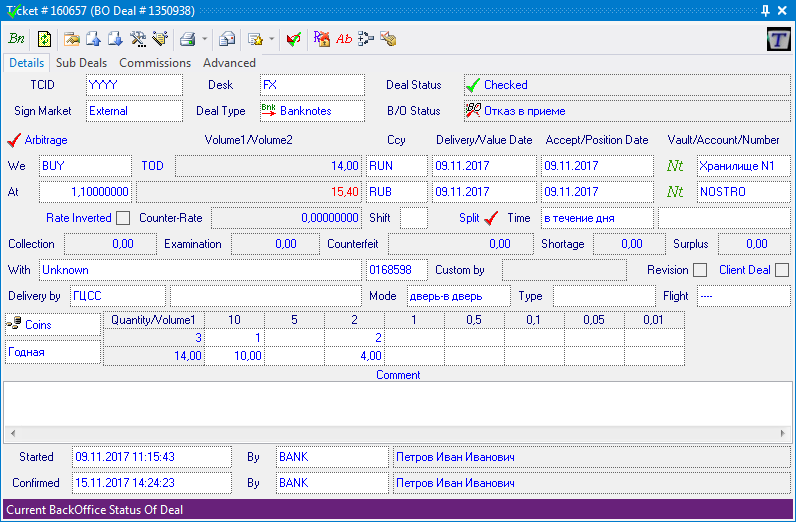Click the green Bn banknotes icon
Image resolution: width=796 pixels, height=522 pixels.
[17, 39]
